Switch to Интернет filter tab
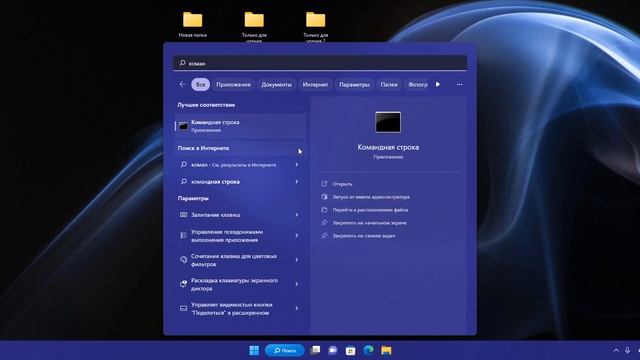 315,84
